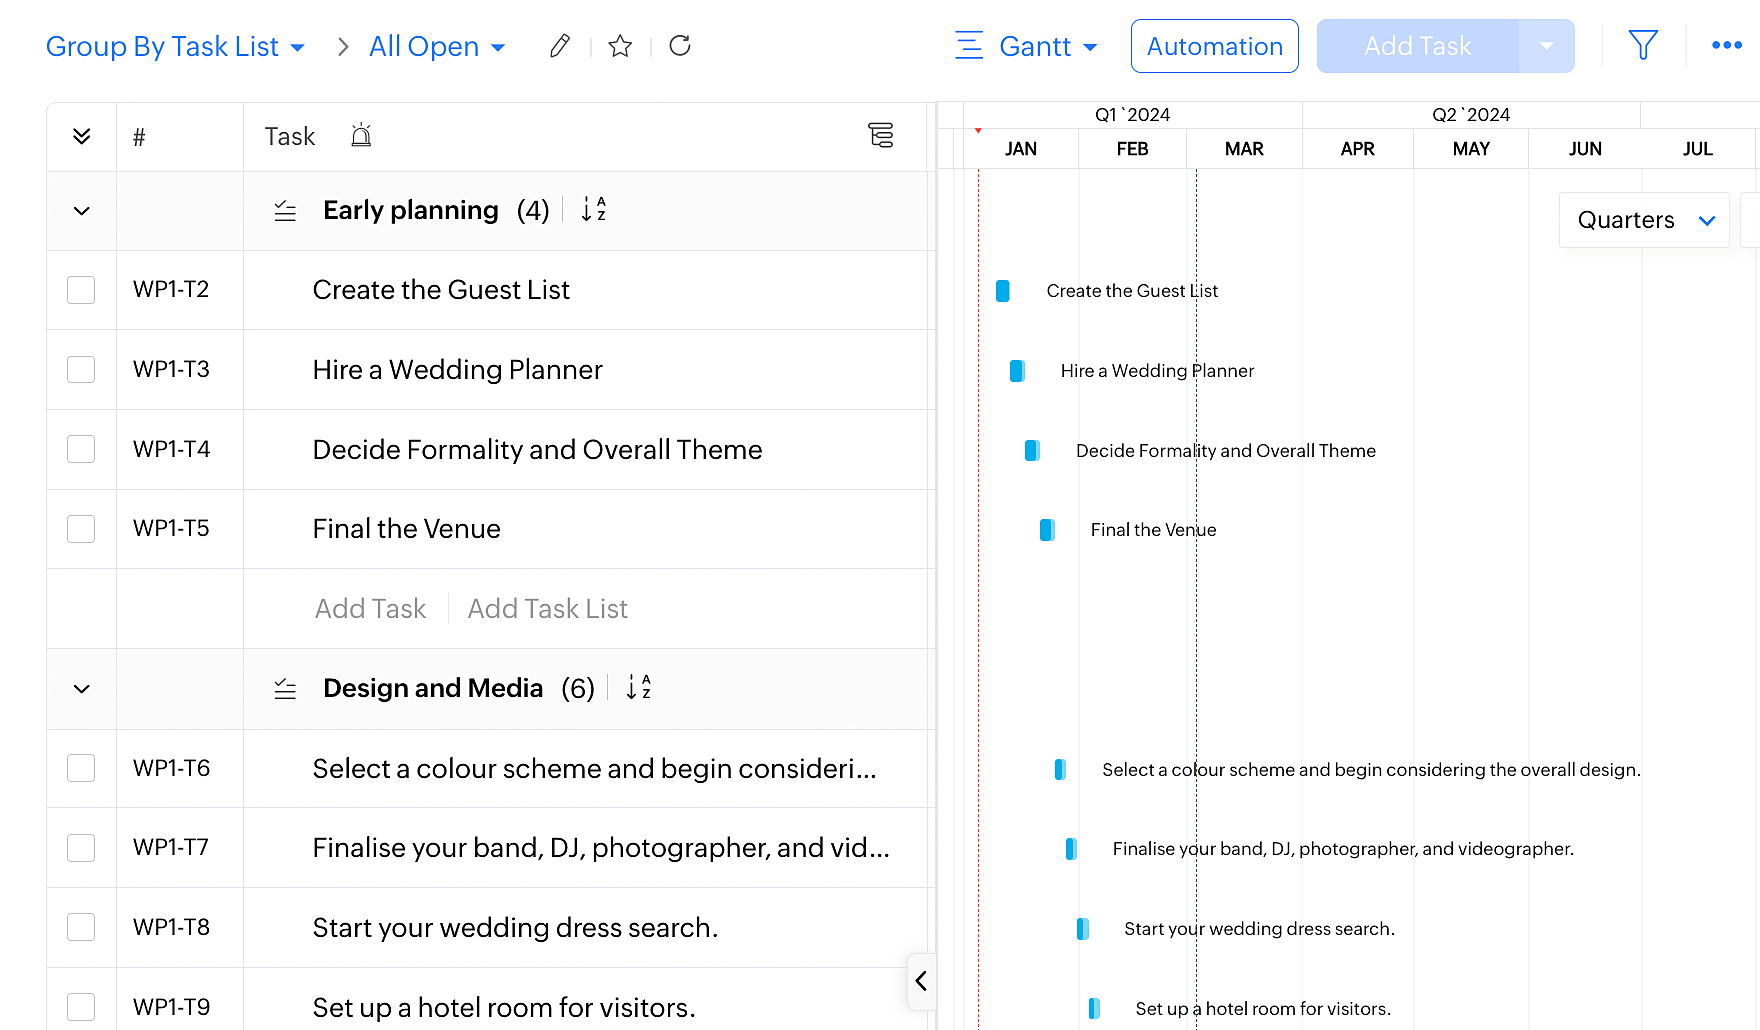The height and width of the screenshot is (1030, 1760).
Task: Open the All Open filter menu
Action: coord(437,47)
